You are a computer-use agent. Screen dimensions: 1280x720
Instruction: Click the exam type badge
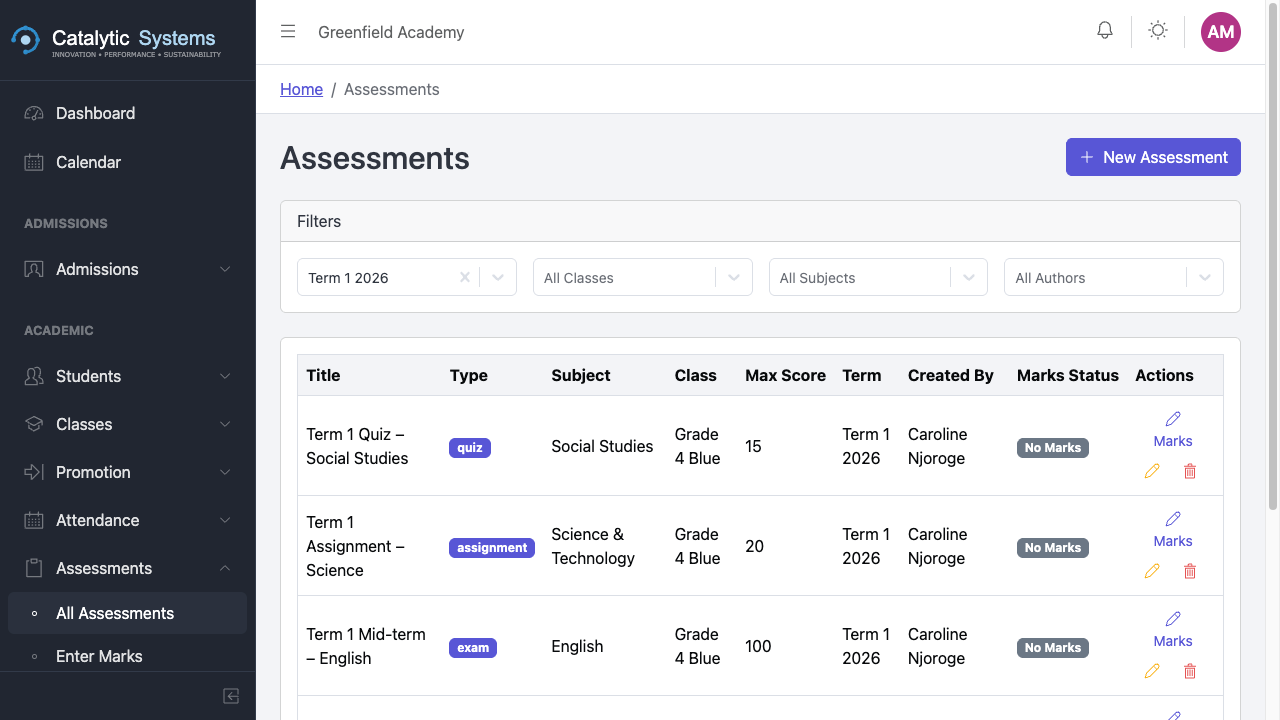pos(473,647)
